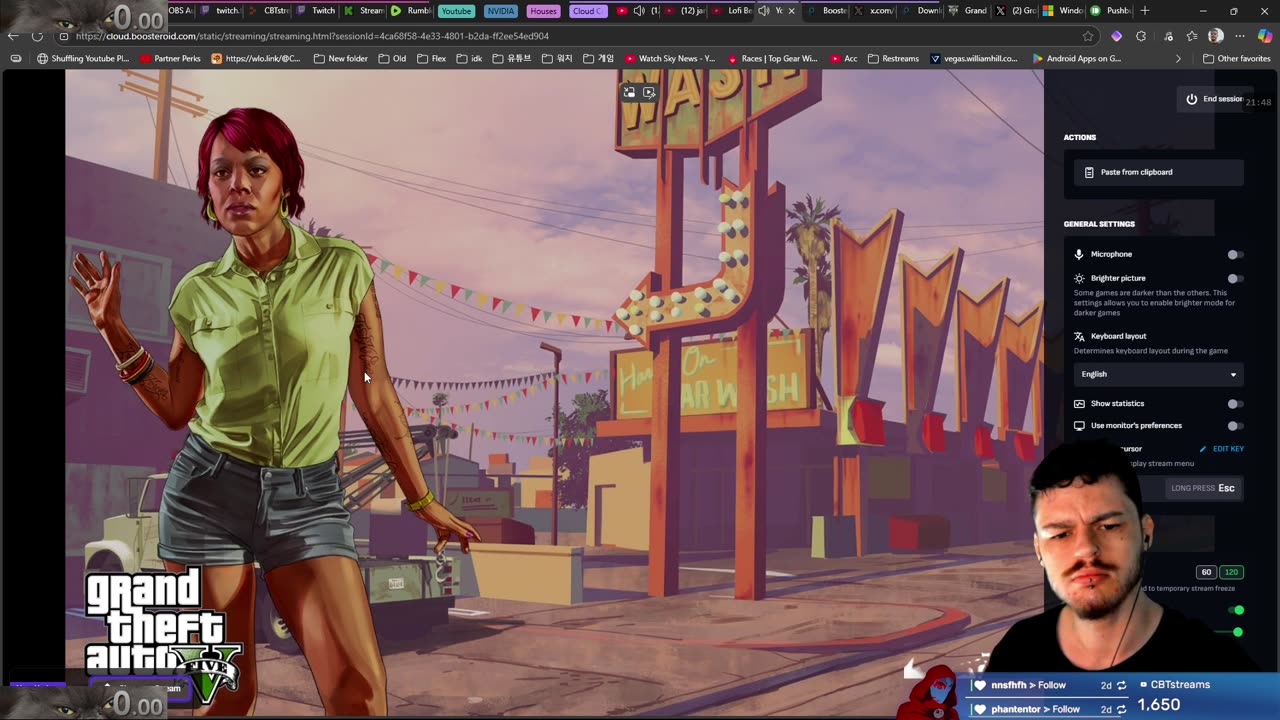Select the 60 FPS option
This screenshot has width=1280, height=720.
click(1206, 572)
